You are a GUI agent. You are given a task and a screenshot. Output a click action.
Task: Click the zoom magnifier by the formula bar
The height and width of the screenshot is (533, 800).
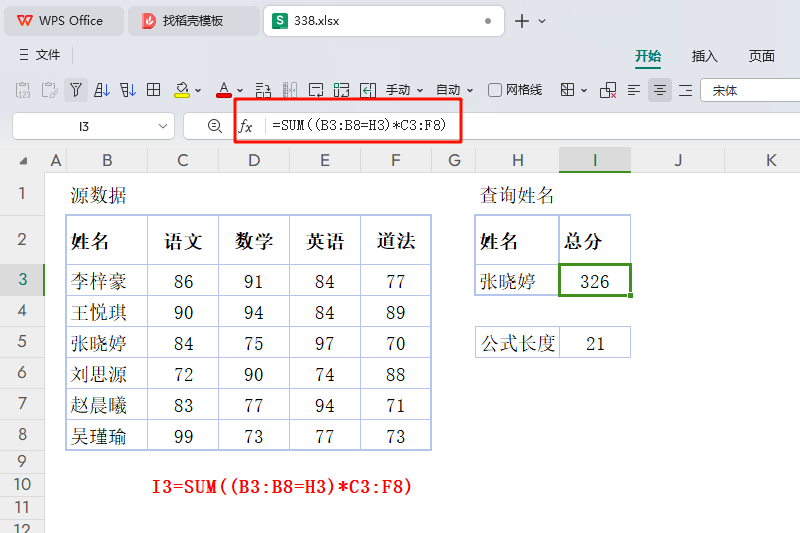(x=215, y=125)
